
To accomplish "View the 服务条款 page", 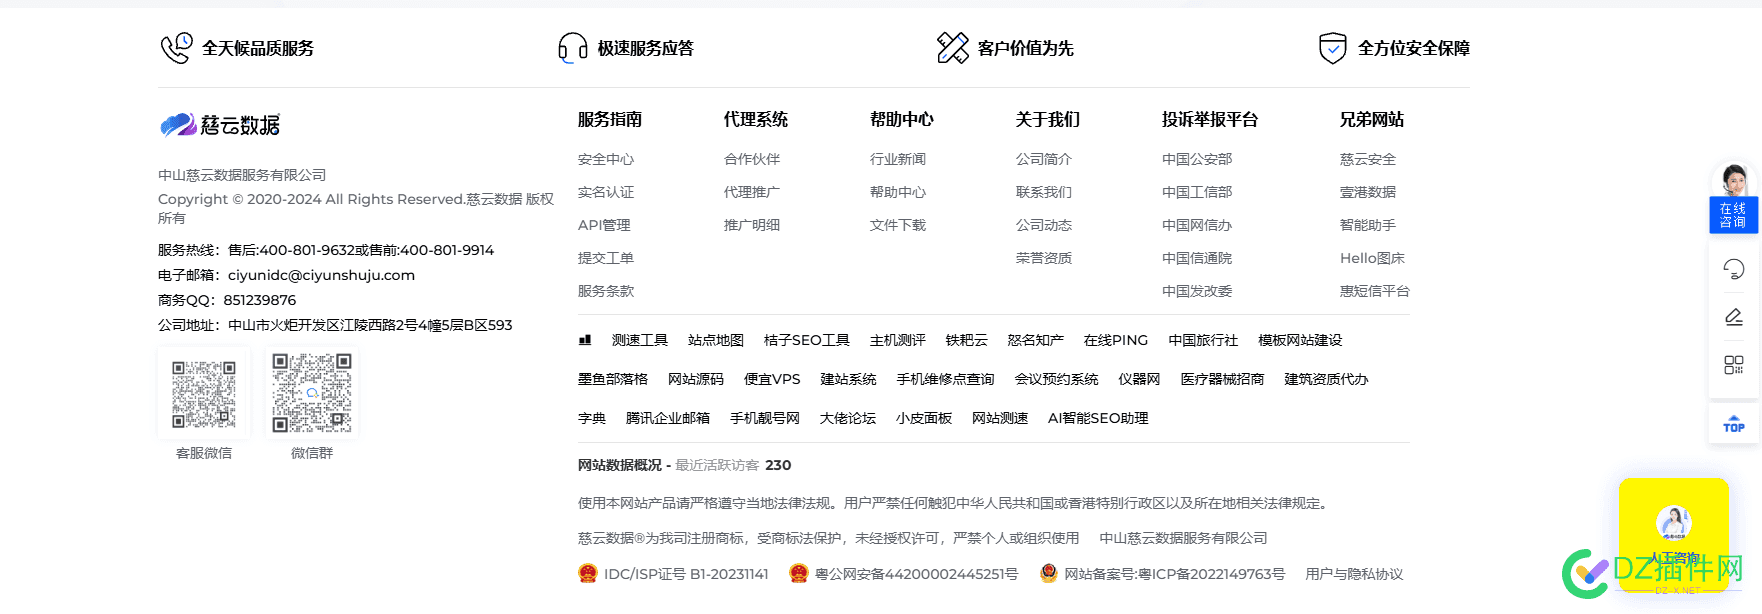I will coord(606,291).
